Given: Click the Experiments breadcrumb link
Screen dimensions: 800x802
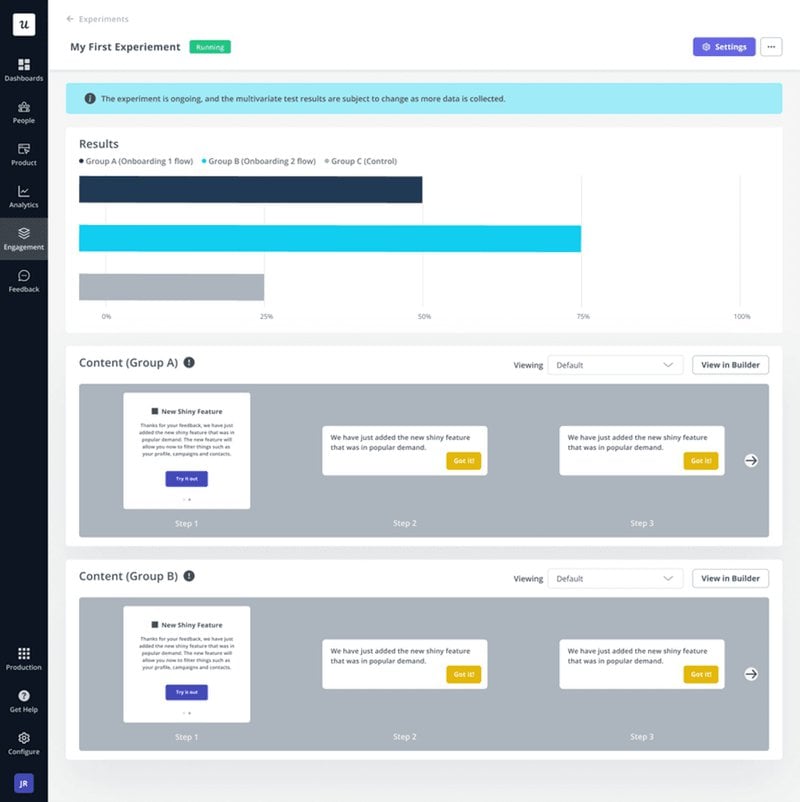Looking at the screenshot, I should click(105, 18).
